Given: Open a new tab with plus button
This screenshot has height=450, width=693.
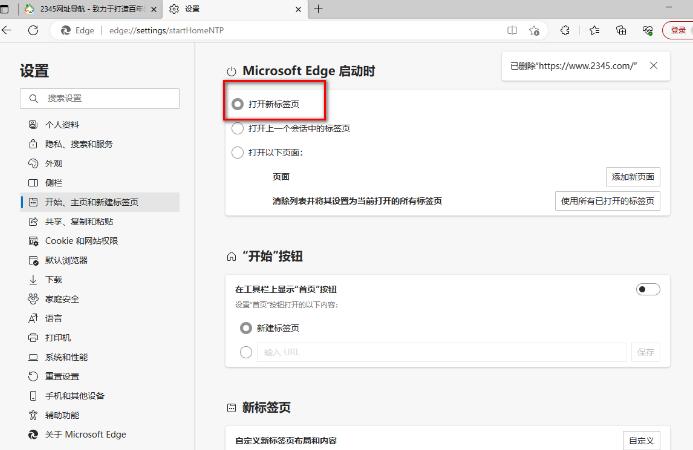Looking at the screenshot, I should [x=318, y=9].
